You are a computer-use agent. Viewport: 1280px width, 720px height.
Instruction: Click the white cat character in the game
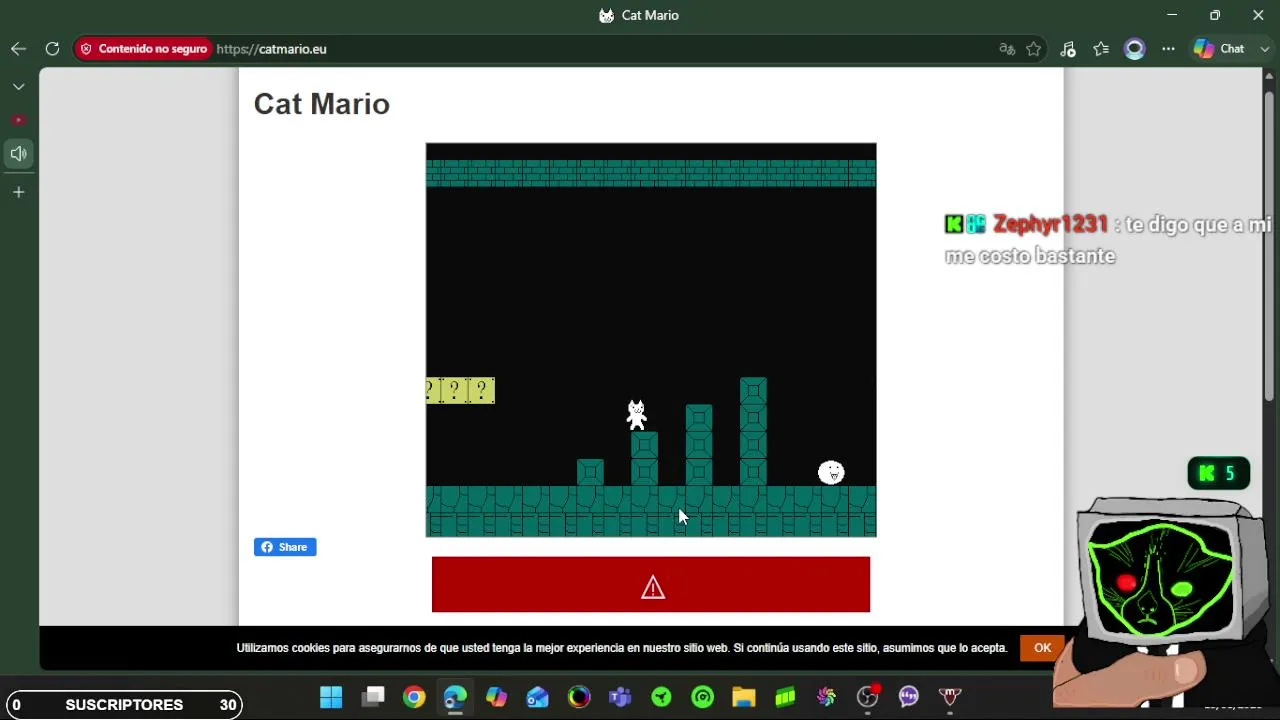[x=636, y=414]
